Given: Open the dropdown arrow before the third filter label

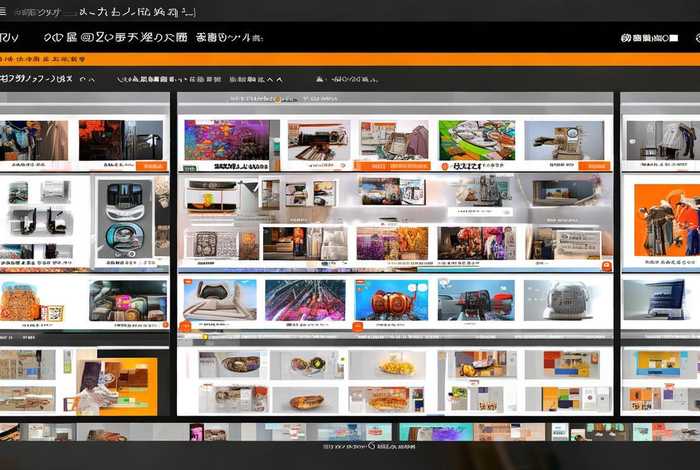Looking at the screenshot, I should click(320, 78).
